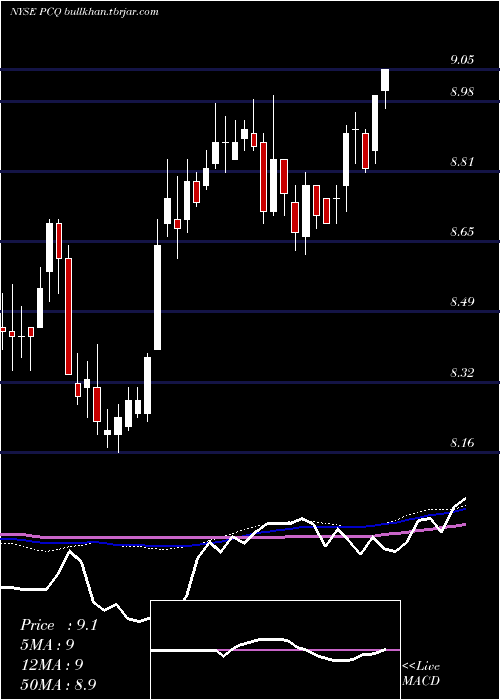Viewport: 500px width, 700px height.
Task: Click the 8.81 price level label
Action: 462,162
